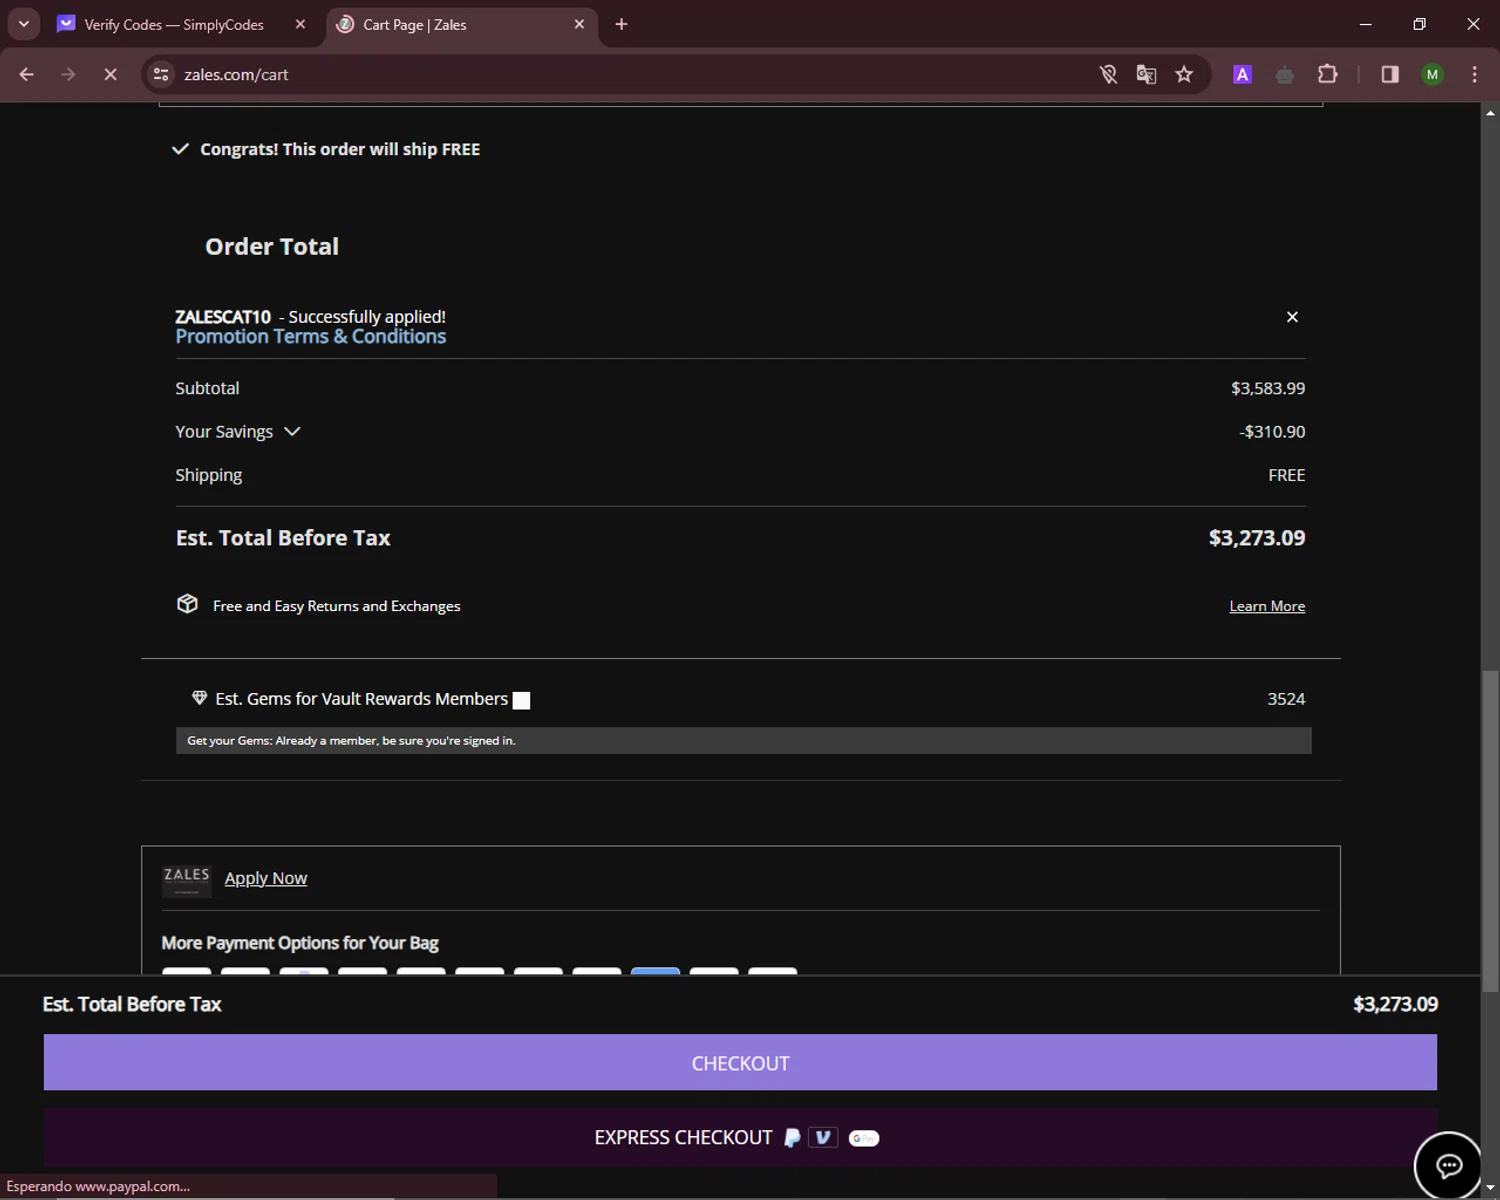Open the tab search dropdown in Chrome
Screen dimensions: 1500x1200
[23, 24]
